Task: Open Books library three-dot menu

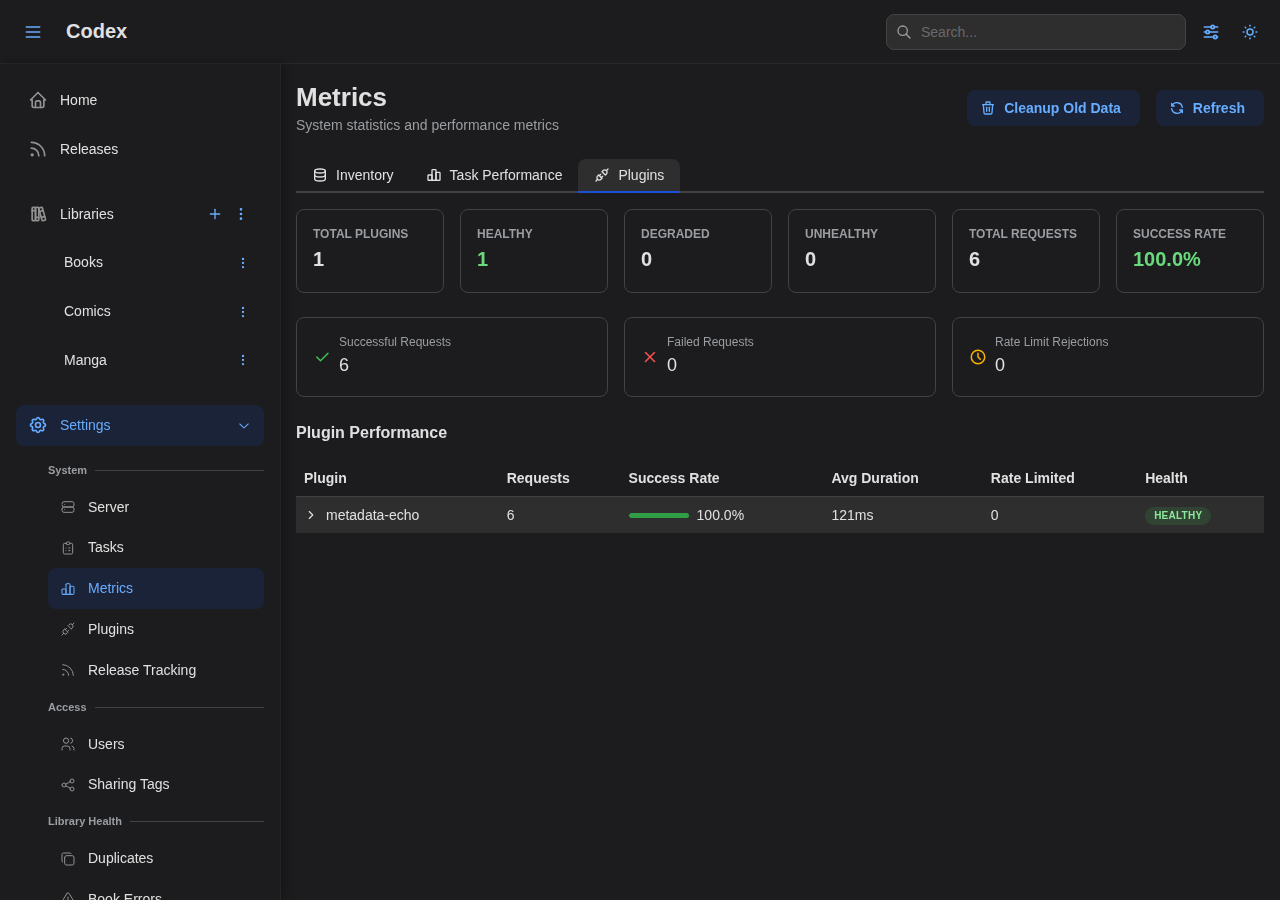Action: point(242,263)
